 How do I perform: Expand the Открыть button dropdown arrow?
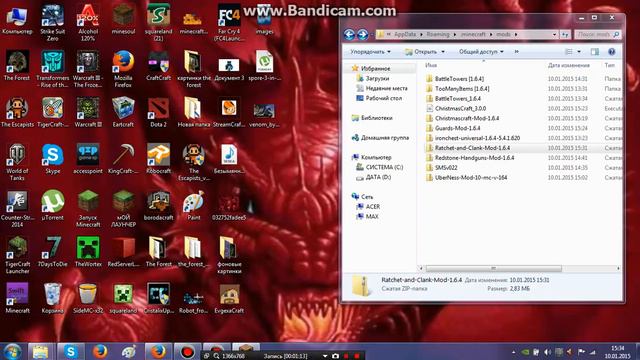click(443, 52)
